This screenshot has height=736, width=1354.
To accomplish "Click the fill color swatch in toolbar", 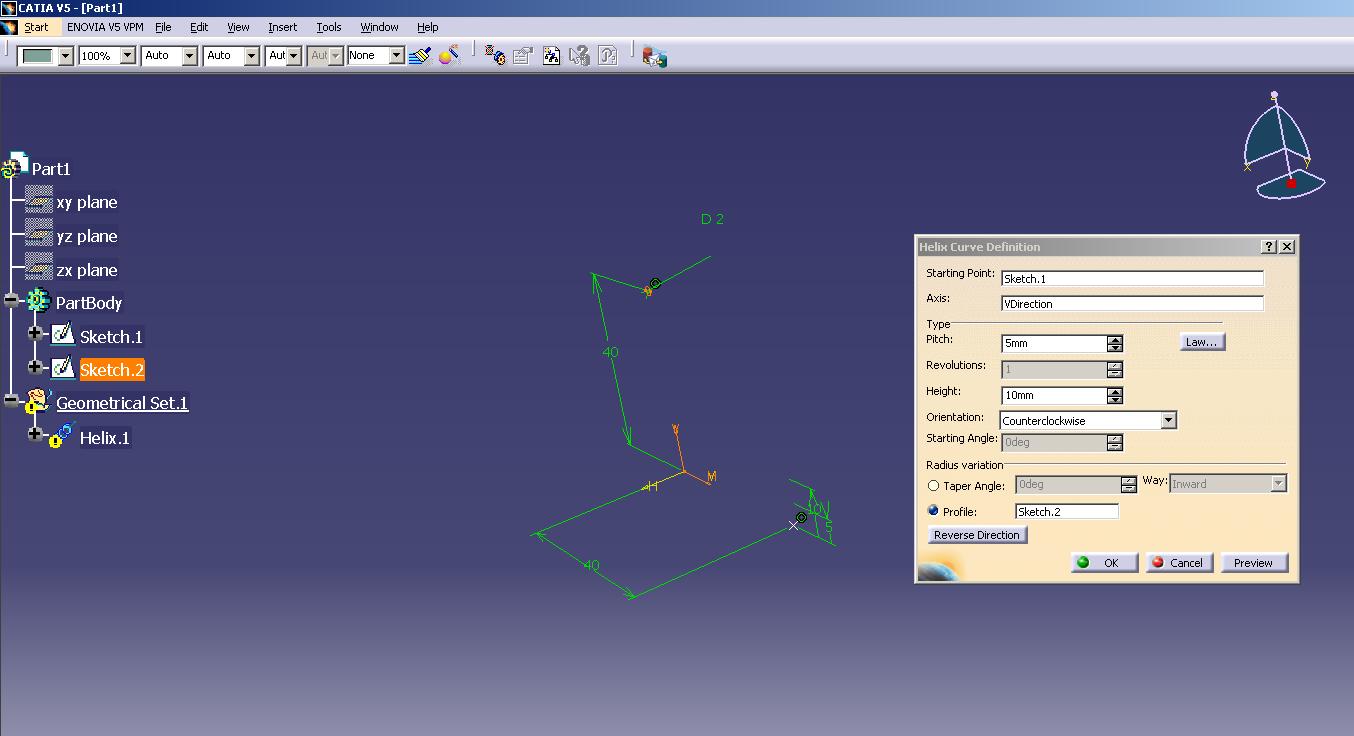I will (38, 56).
